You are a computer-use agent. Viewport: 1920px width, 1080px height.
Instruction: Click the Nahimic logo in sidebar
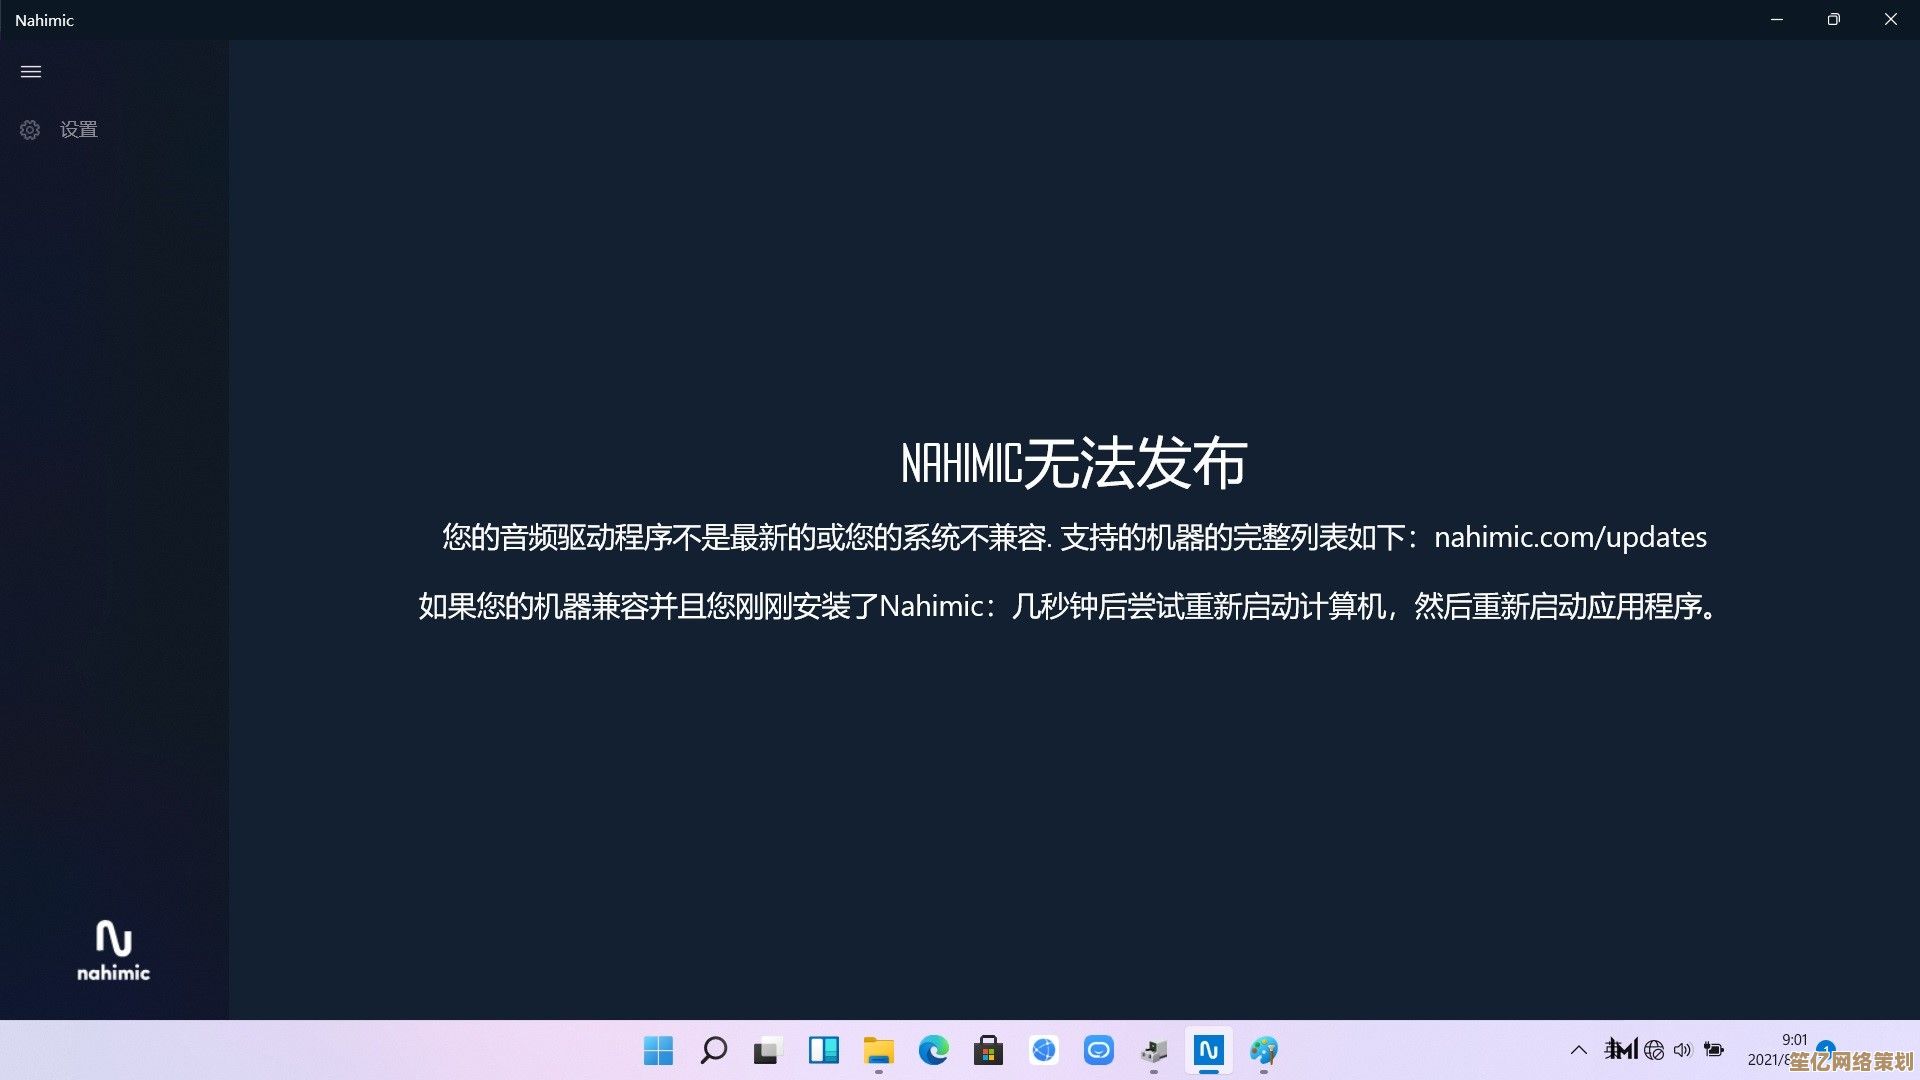tap(113, 950)
